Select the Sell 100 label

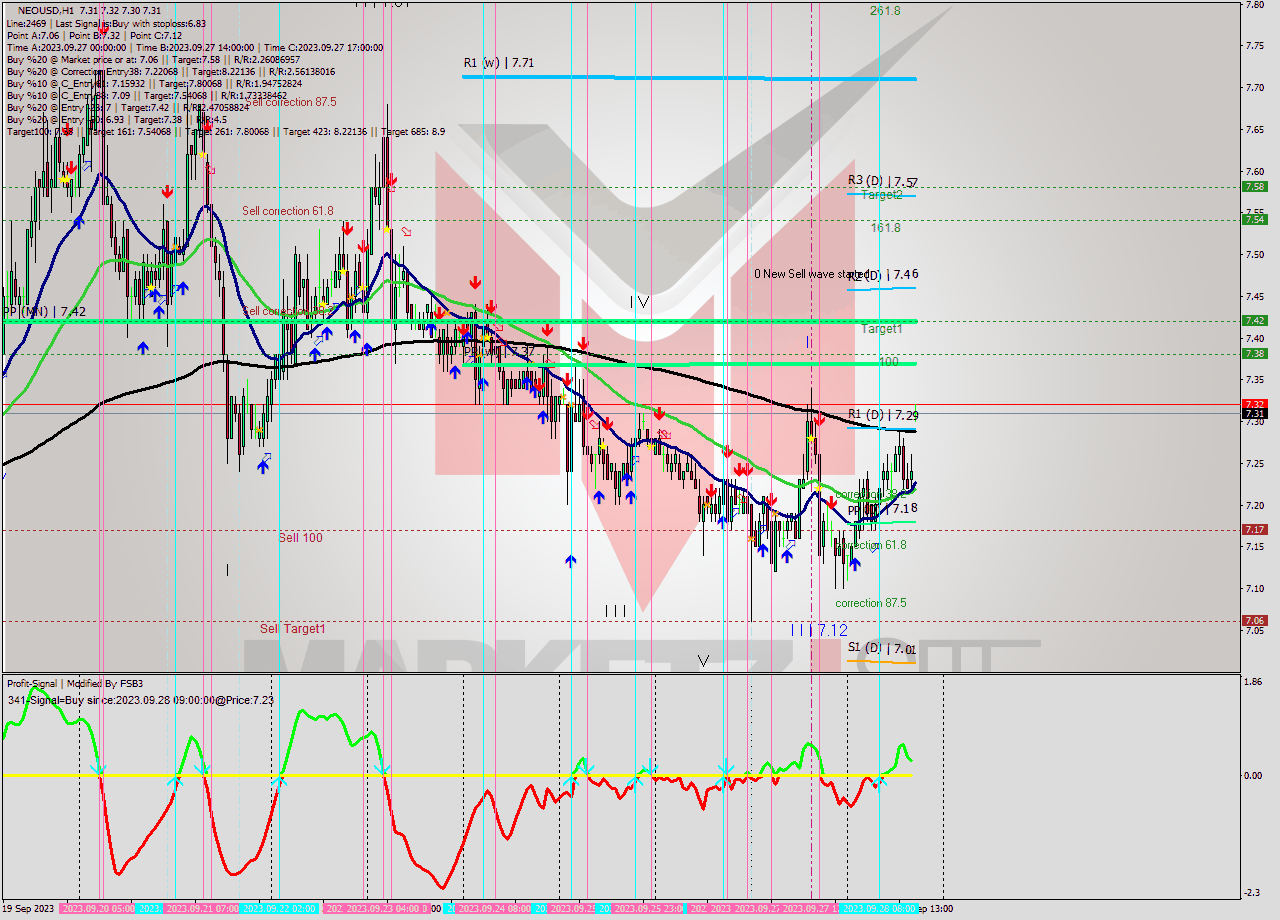[300, 538]
